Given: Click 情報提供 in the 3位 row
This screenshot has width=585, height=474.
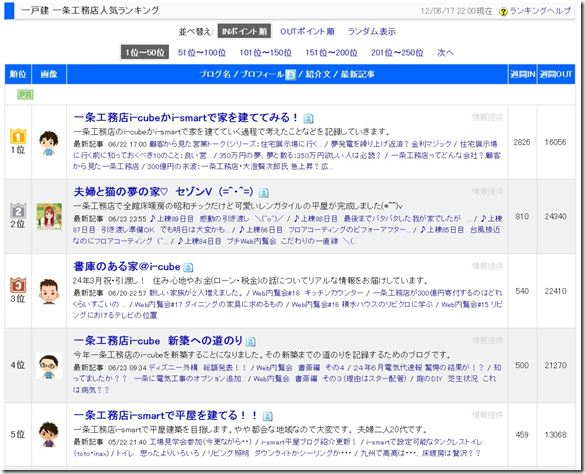Looking at the screenshot, I should click(x=487, y=266).
